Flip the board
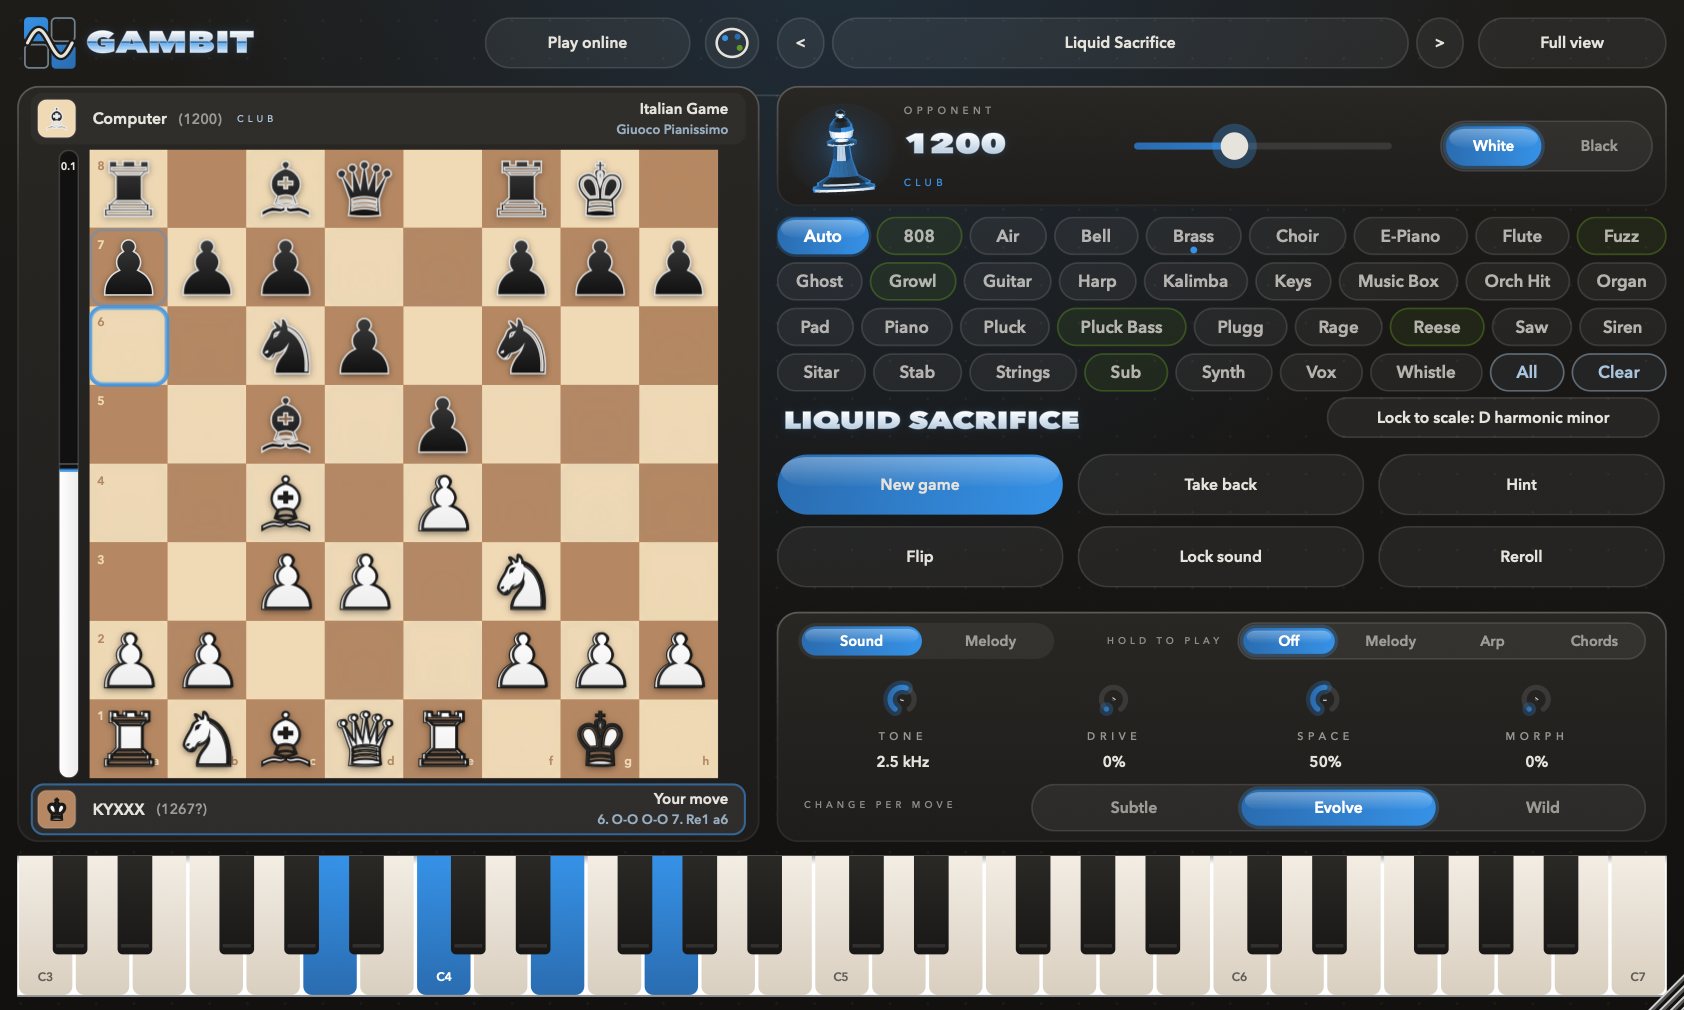Screen dimensions: 1684x1010 [919, 557]
